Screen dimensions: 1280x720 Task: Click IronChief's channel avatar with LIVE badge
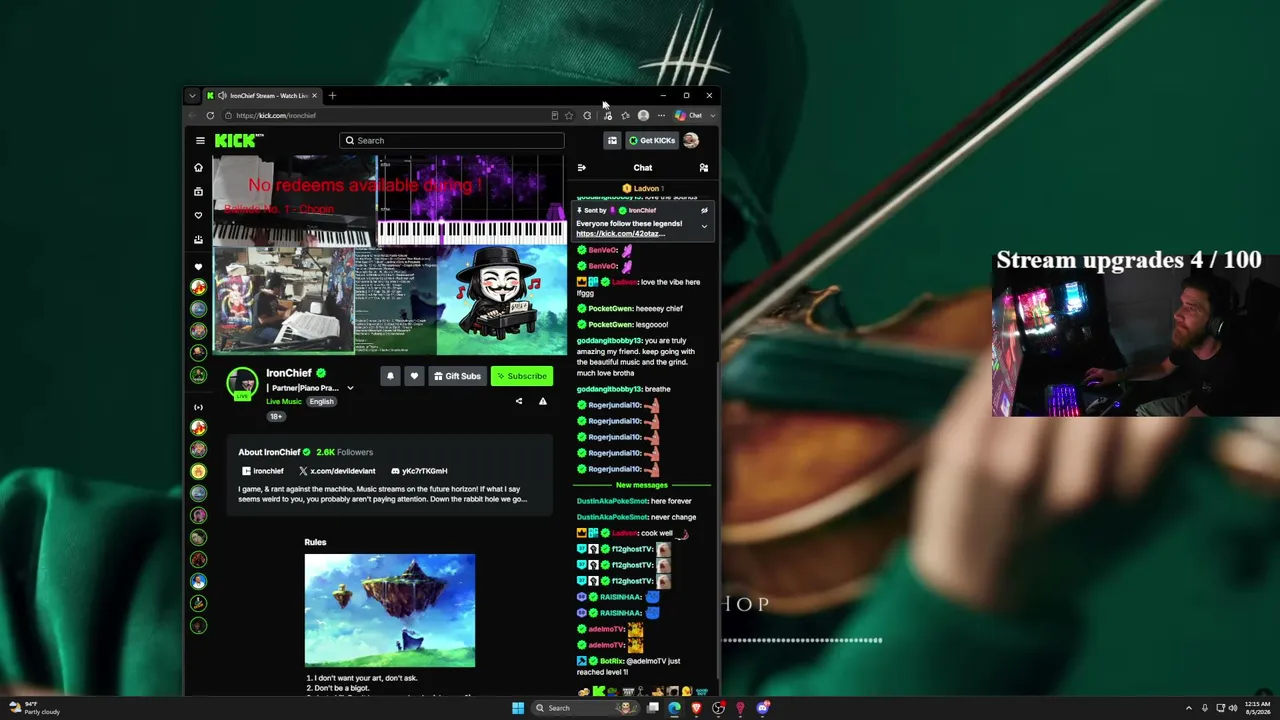242,383
